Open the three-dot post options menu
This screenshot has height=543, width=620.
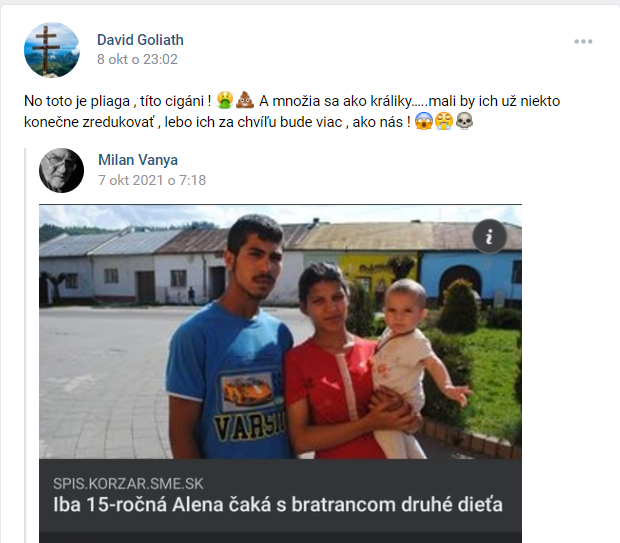(583, 42)
